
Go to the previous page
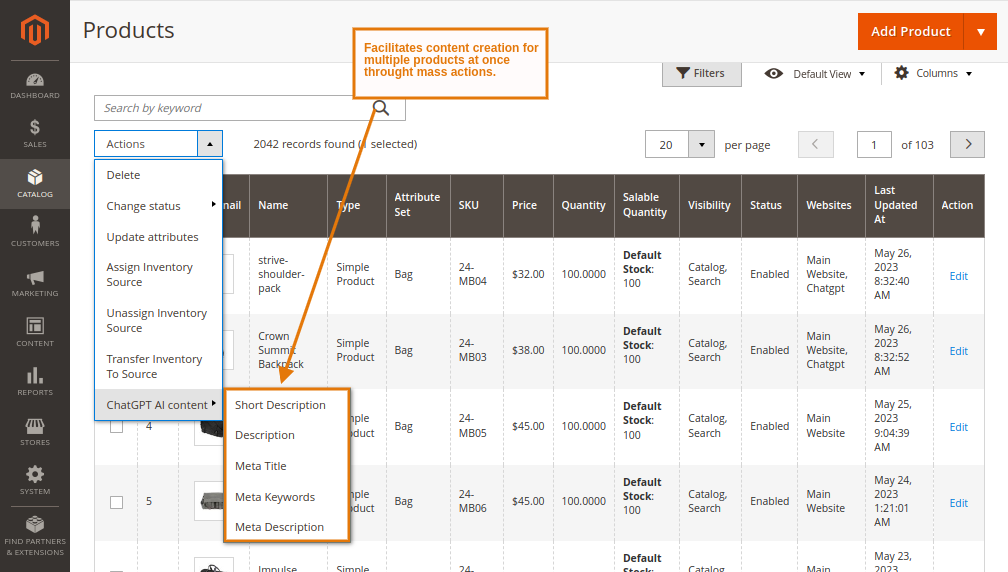[x=816, y=145]
